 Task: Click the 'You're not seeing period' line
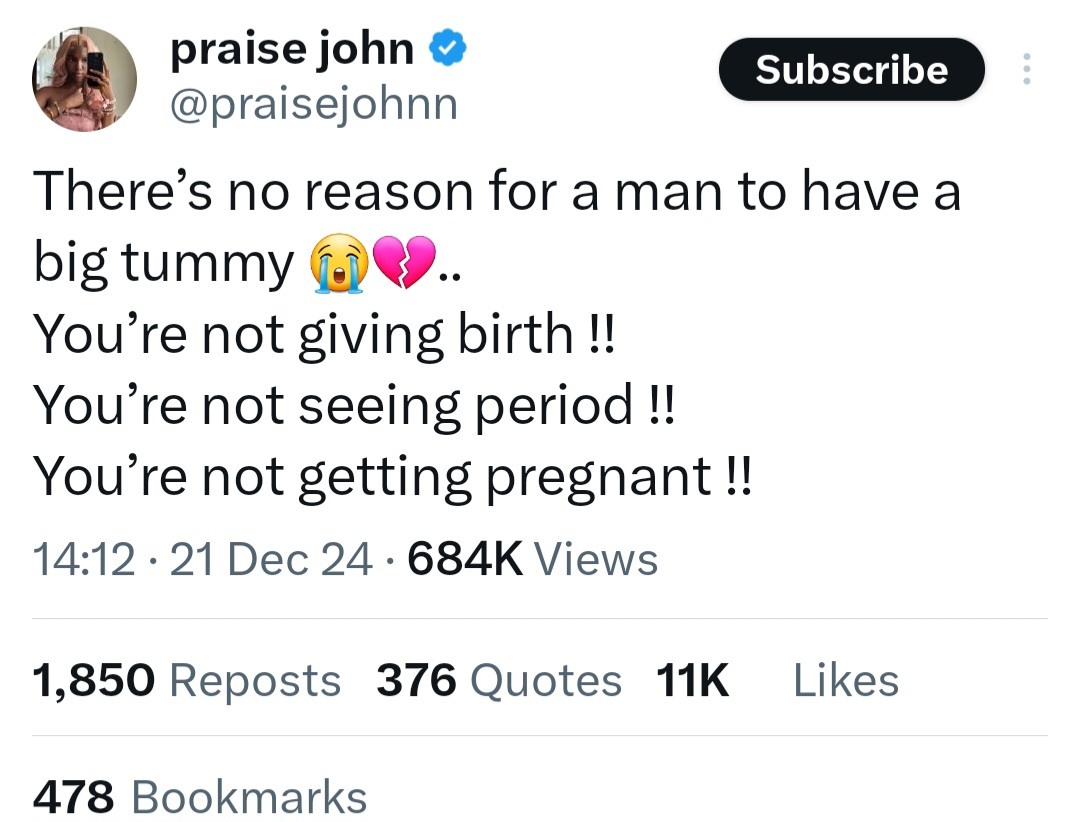pyautogui.click(x=355, y=407)
